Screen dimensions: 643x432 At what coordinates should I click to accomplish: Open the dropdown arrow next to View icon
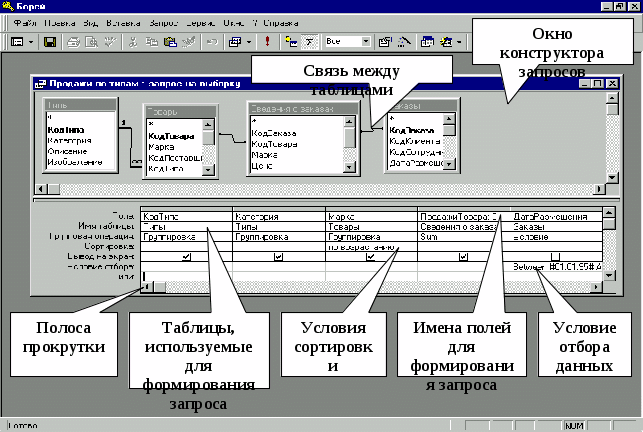(31, 42)
